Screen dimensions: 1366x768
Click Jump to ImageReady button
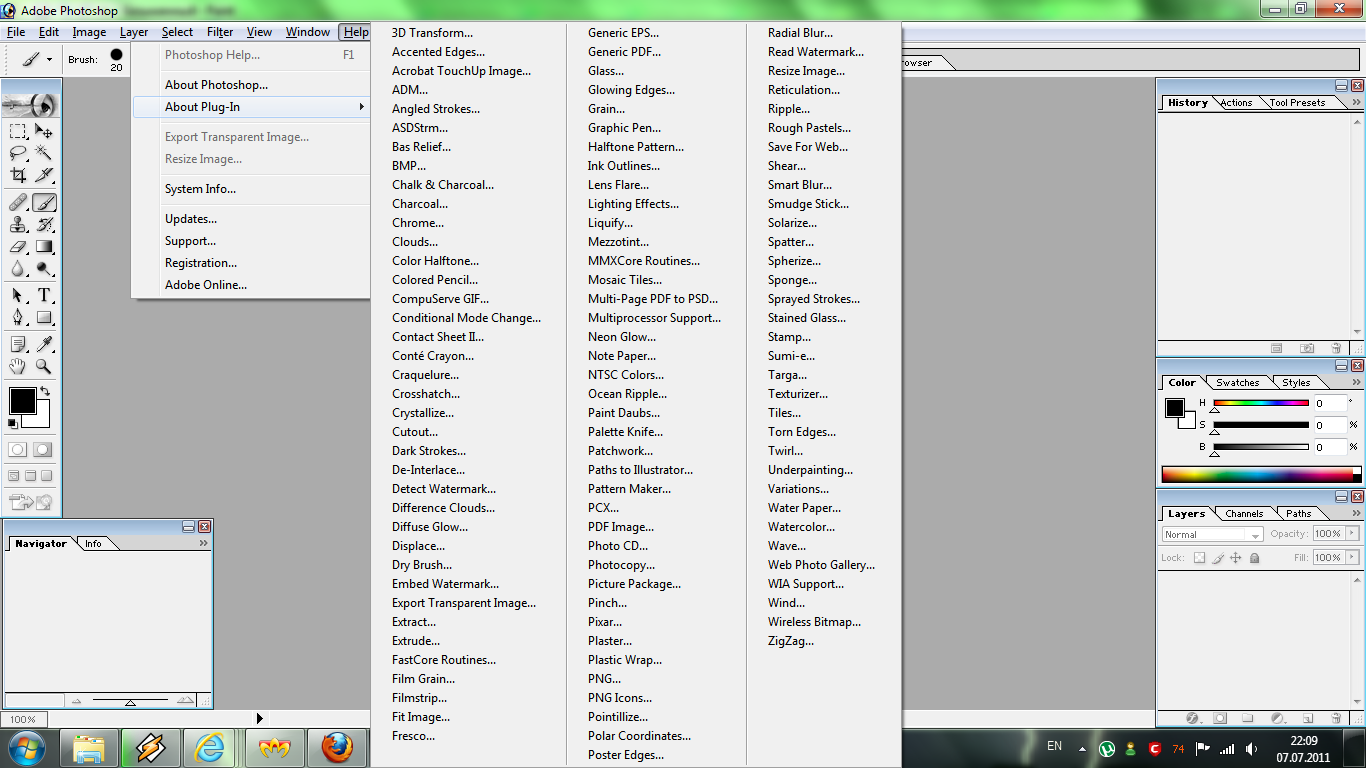point(31,502)
